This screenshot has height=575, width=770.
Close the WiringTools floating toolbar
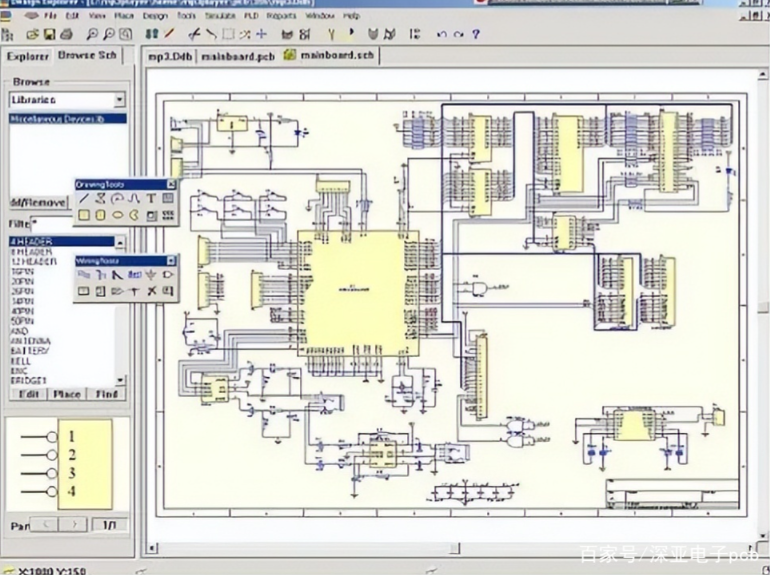(x=171, y=260)
